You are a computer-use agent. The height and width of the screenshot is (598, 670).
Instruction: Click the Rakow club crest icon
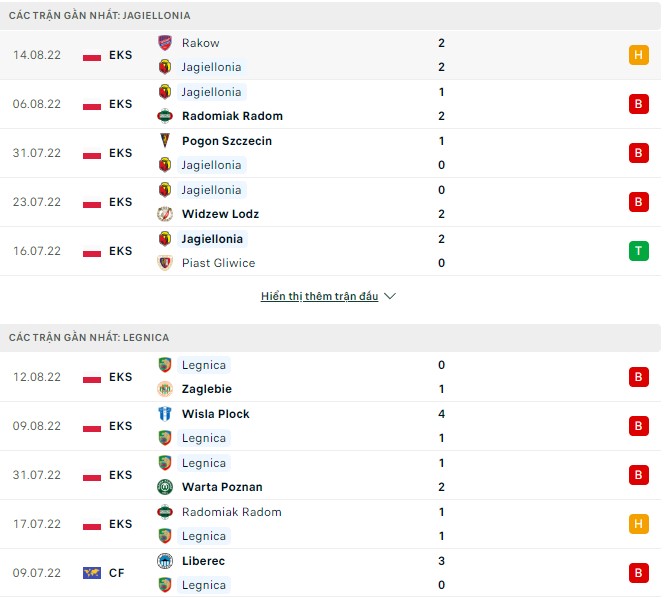click(x=165, y=43)
